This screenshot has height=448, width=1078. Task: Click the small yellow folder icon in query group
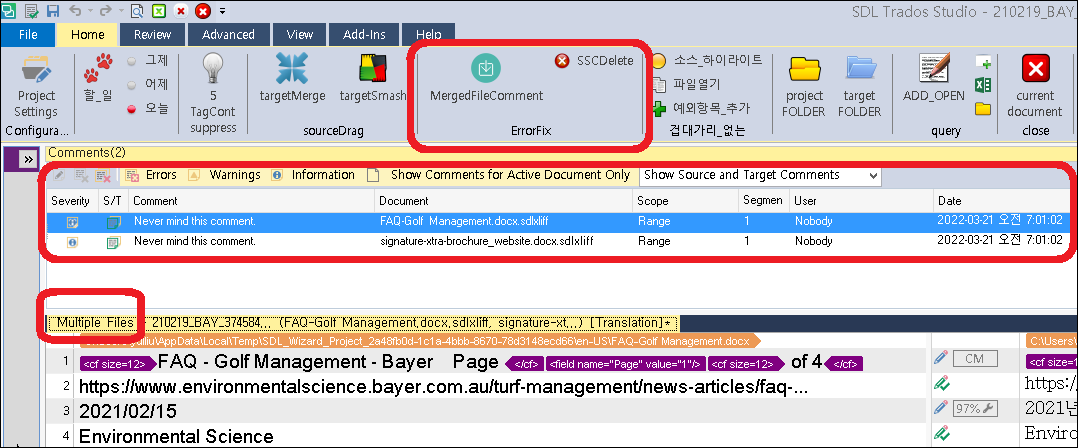(x=982, y=109)
